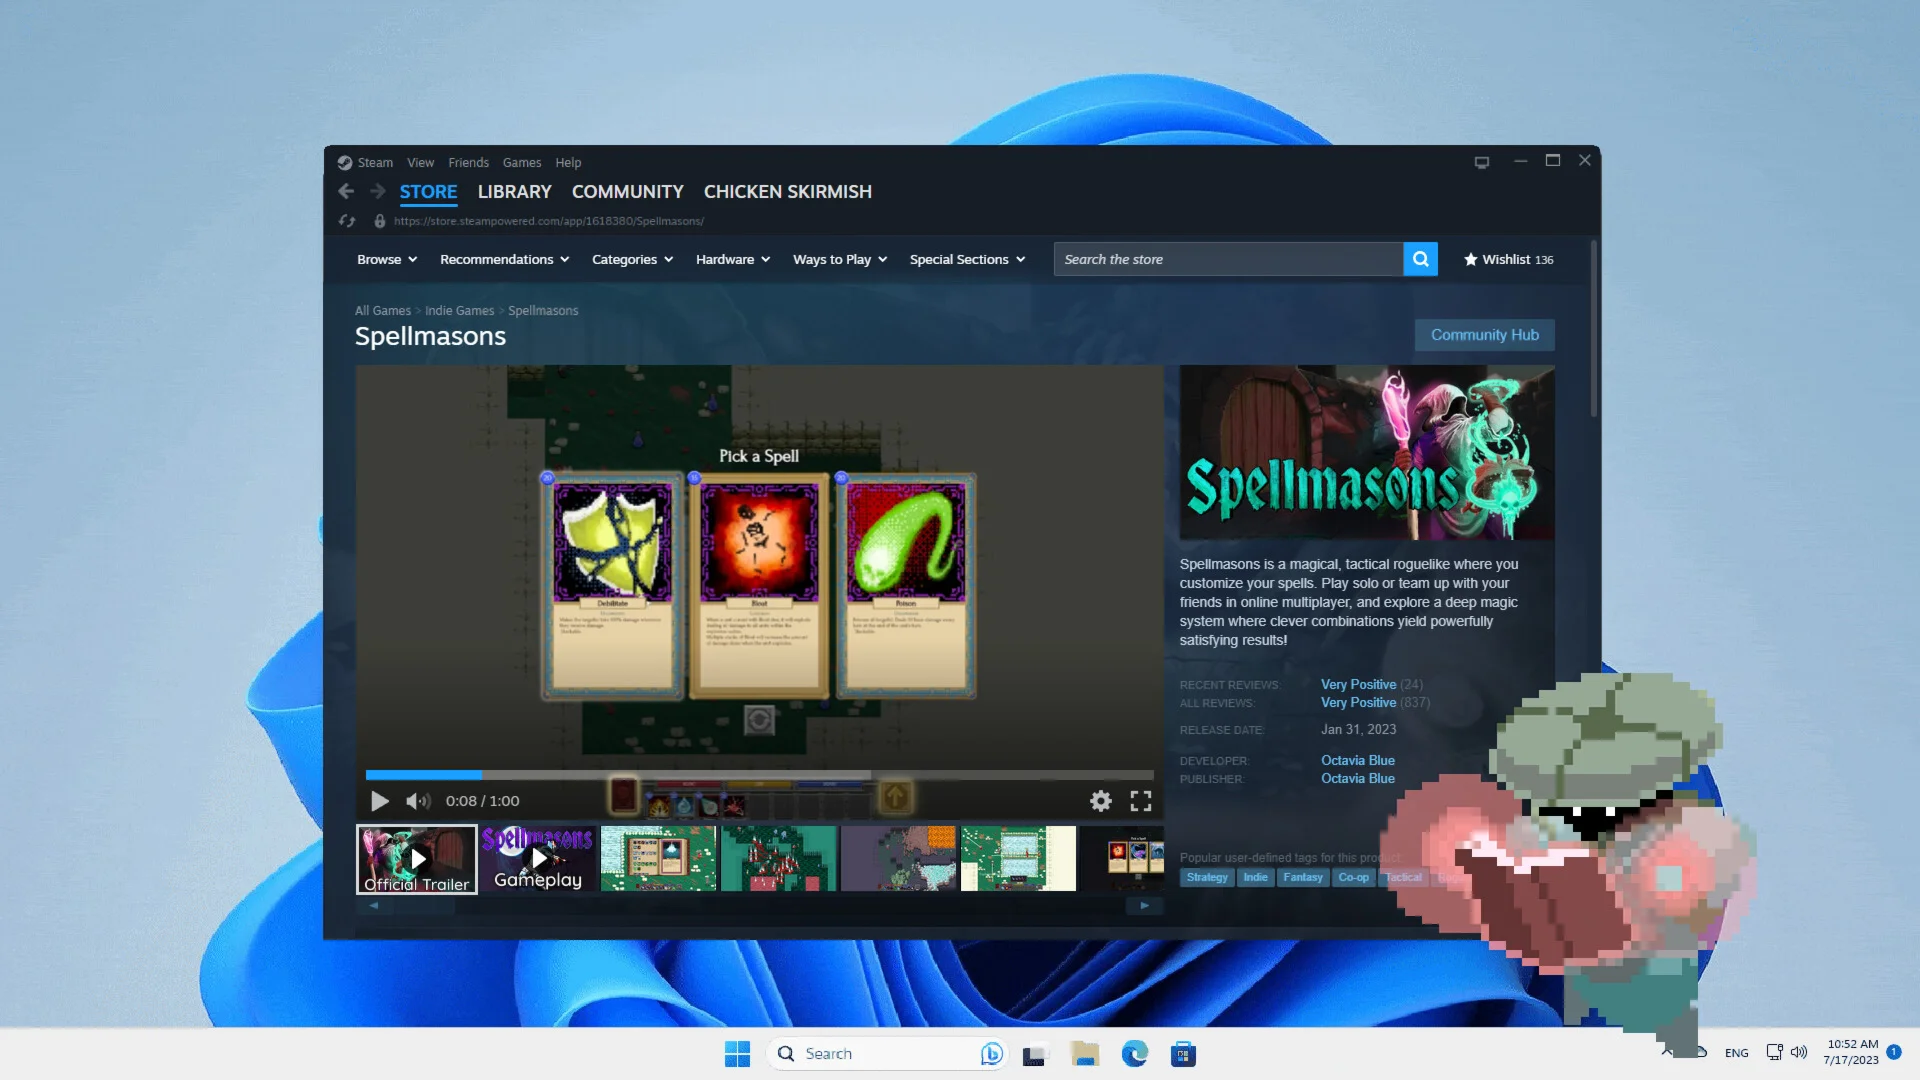This screenshot has height=1080, width=1920.
Task: Expand the Browse dropdown
Action: click(386, 259)
